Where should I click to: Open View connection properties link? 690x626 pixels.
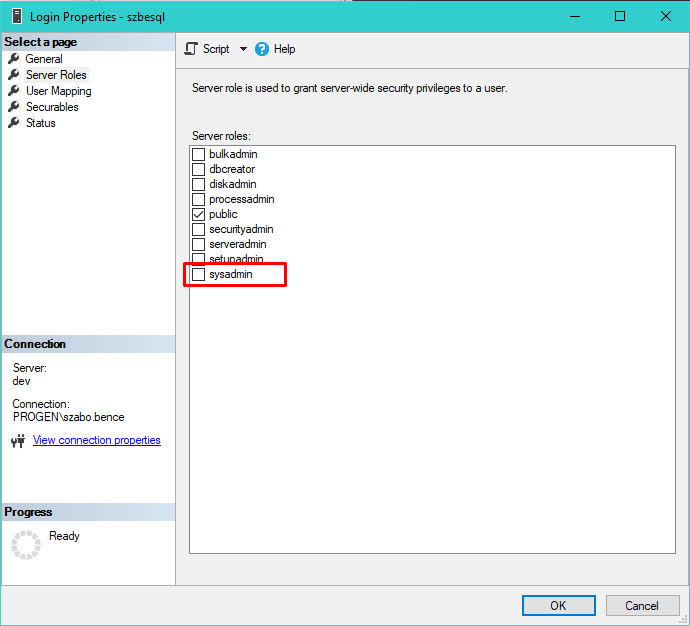tap(97, 440)
